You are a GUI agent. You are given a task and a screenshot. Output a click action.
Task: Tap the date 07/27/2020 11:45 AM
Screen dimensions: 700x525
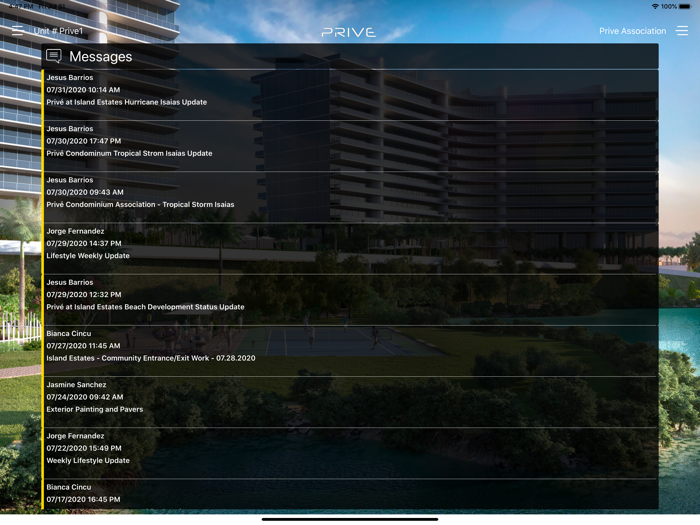coord(83,346)
